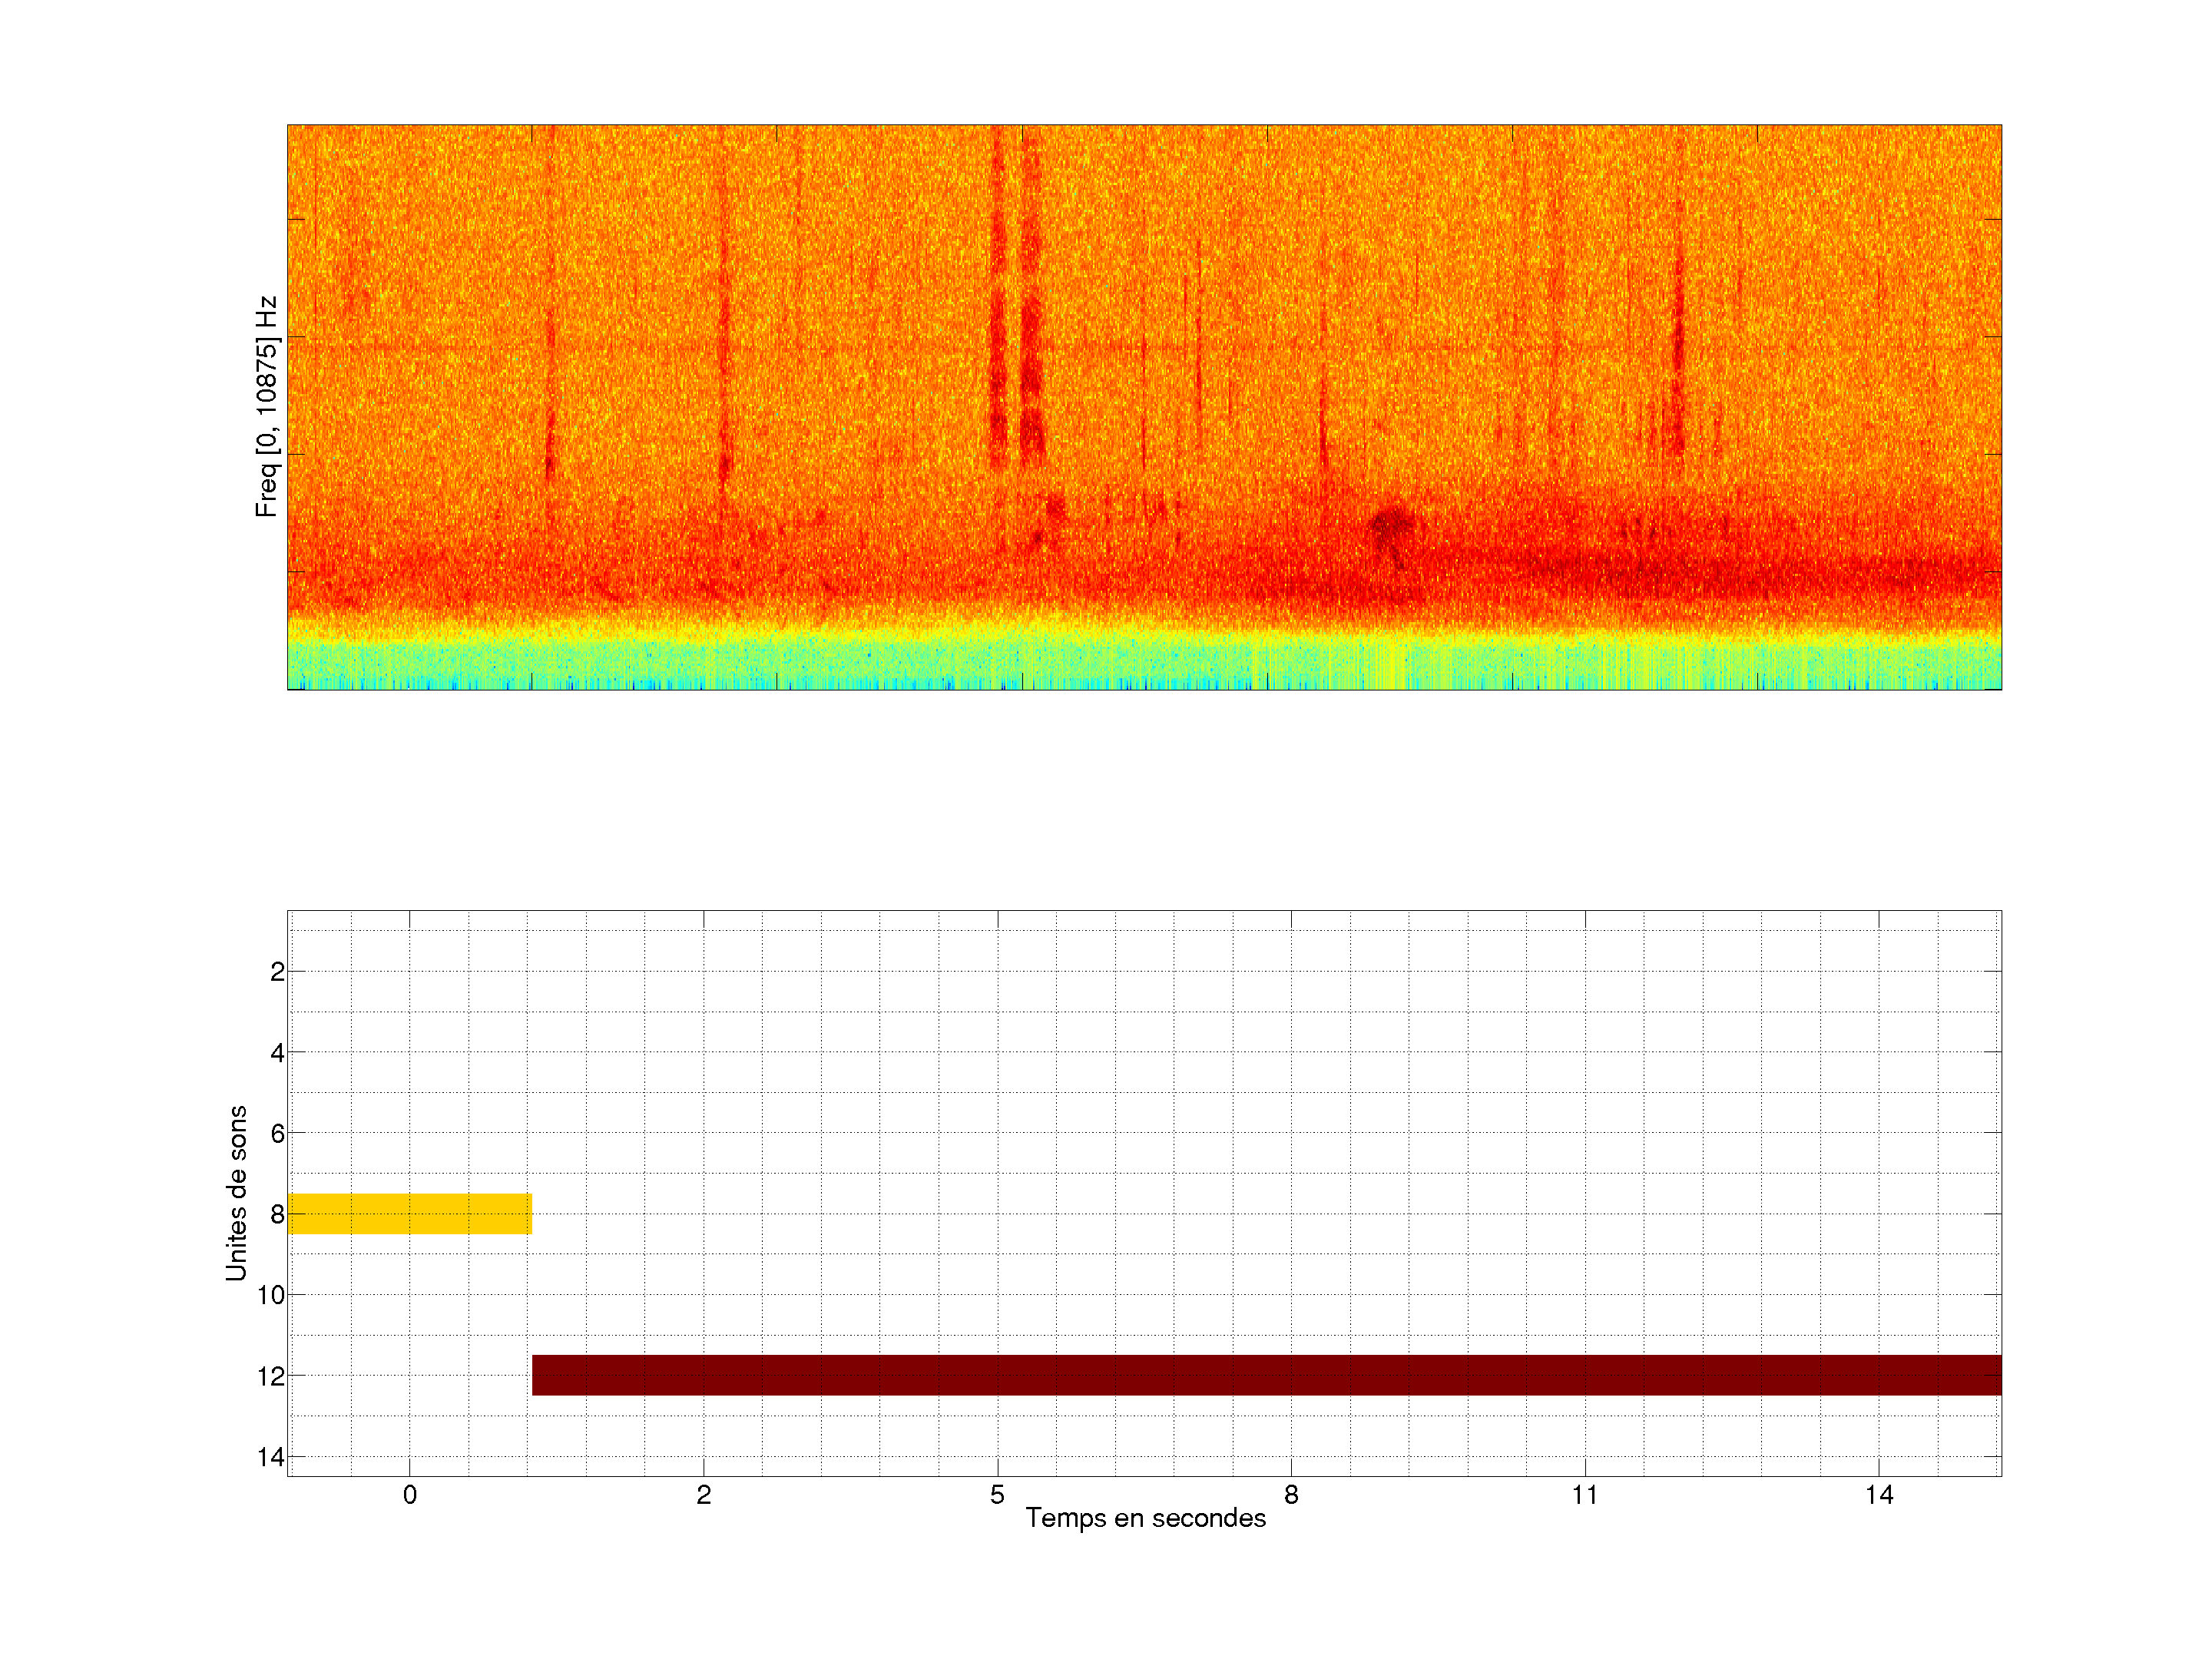Viewport: 2212px width, 1659px height.
Task: Click y-axis tick label 2
Action: pos(277,972)
